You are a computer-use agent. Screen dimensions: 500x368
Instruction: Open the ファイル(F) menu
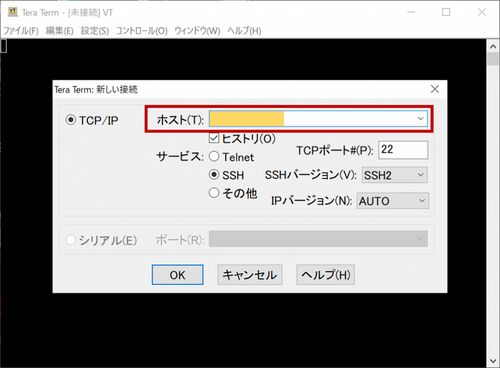21,31
